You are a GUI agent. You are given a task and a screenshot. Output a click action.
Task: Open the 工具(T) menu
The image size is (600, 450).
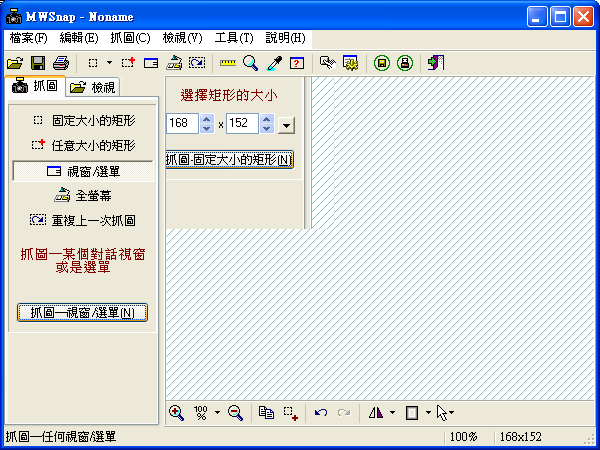(x=234, y=38)
